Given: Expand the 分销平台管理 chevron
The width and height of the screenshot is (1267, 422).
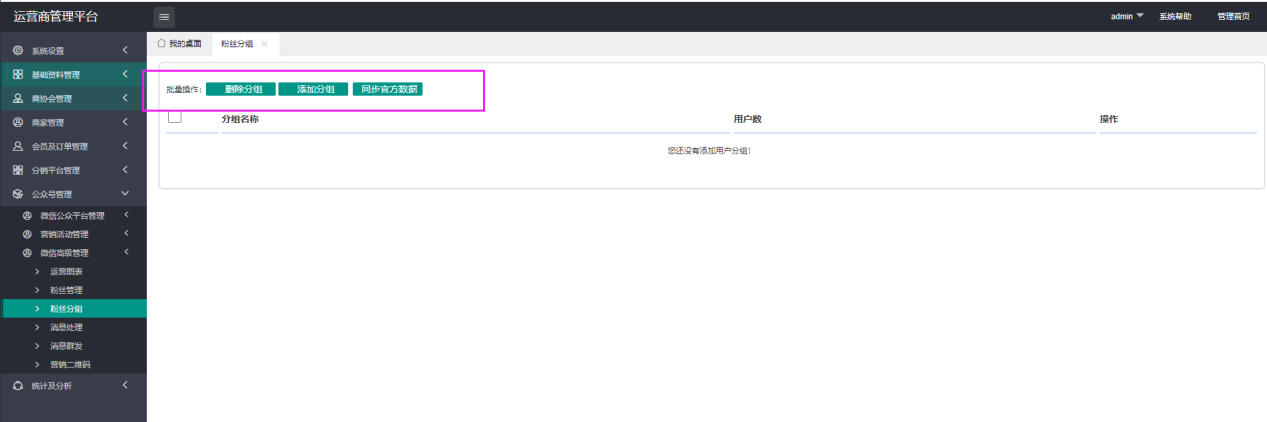Looking at the screenshot, I should click(125, 170).
